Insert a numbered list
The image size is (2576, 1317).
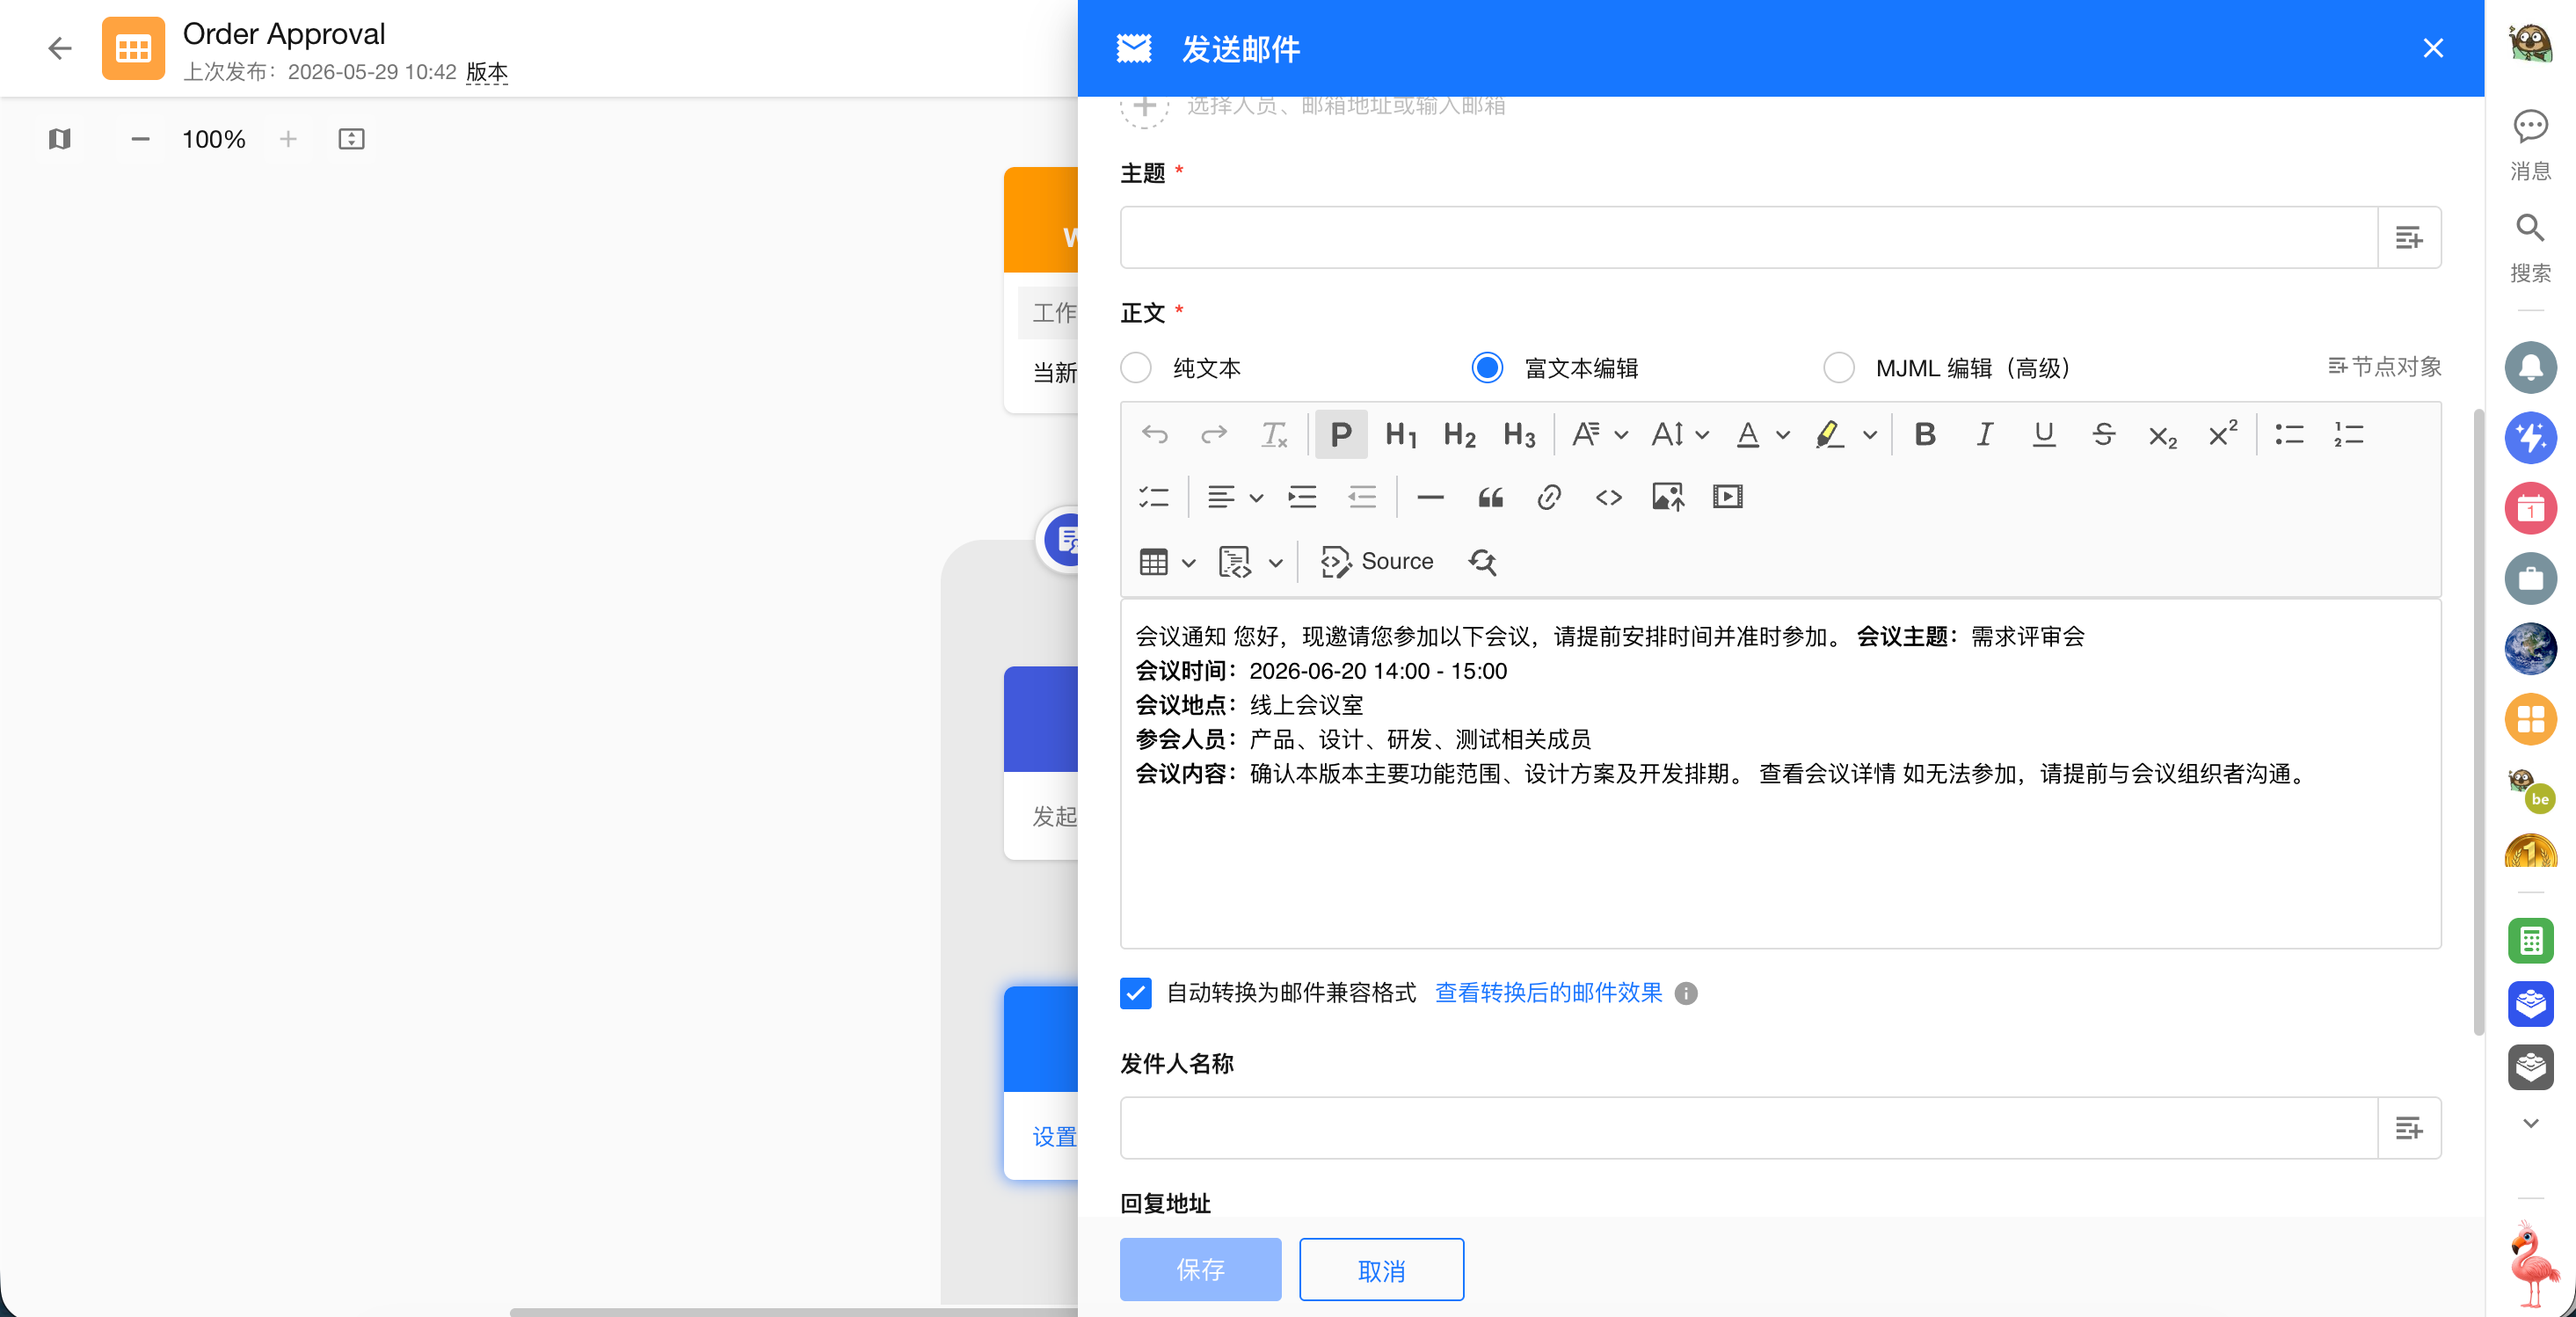[2349, 435]
